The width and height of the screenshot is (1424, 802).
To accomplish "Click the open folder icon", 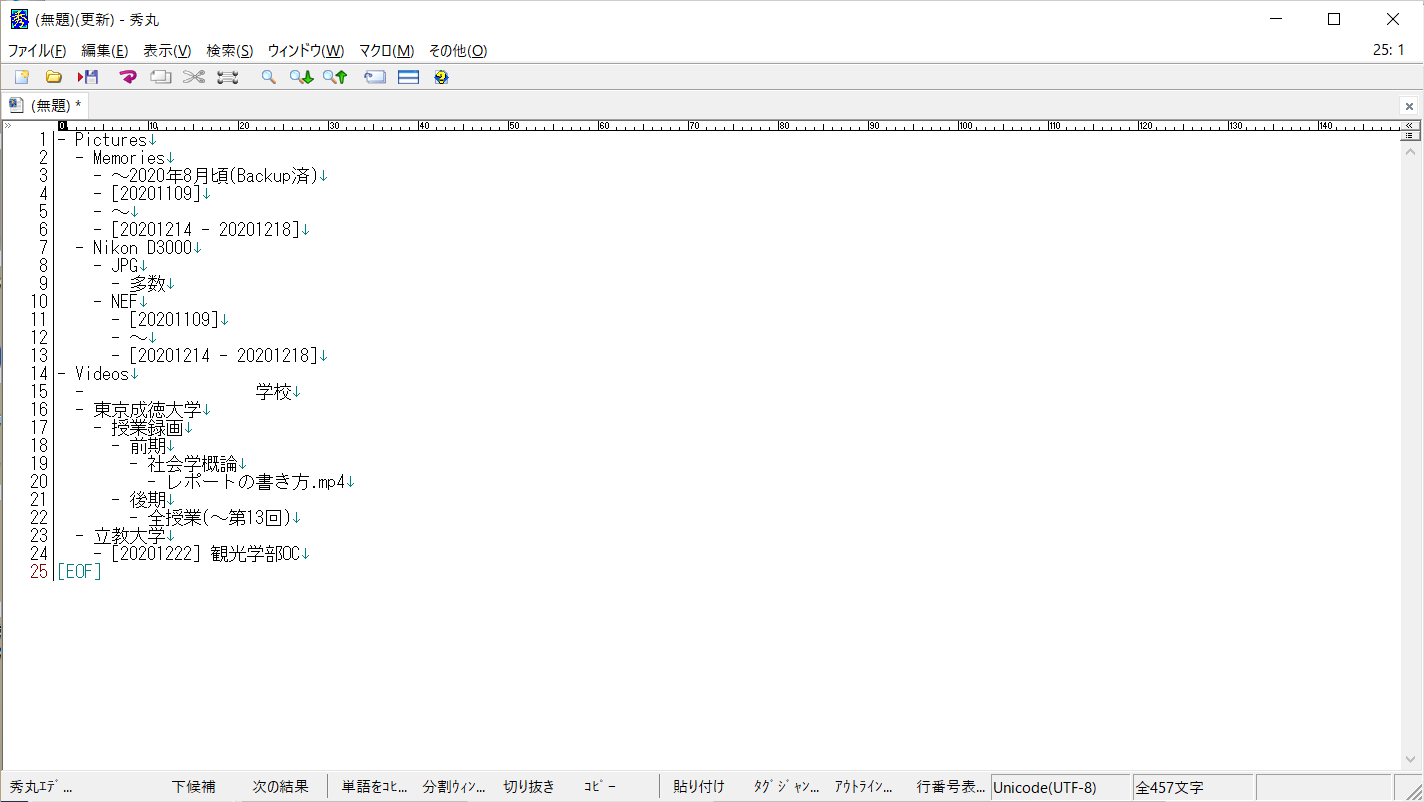I will click(x=54, y=77).
